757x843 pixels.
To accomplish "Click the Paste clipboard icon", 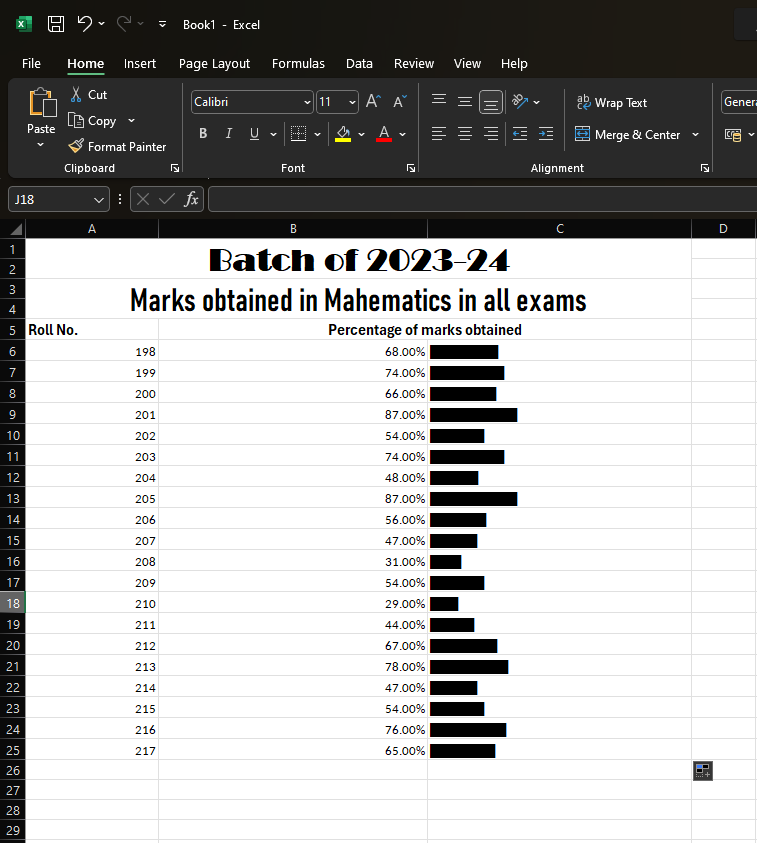I will tap(42, 102).
